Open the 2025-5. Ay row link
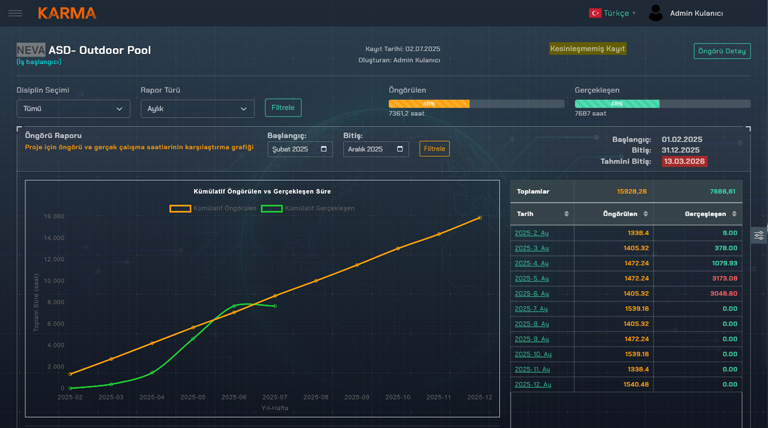 pos(531,279)
